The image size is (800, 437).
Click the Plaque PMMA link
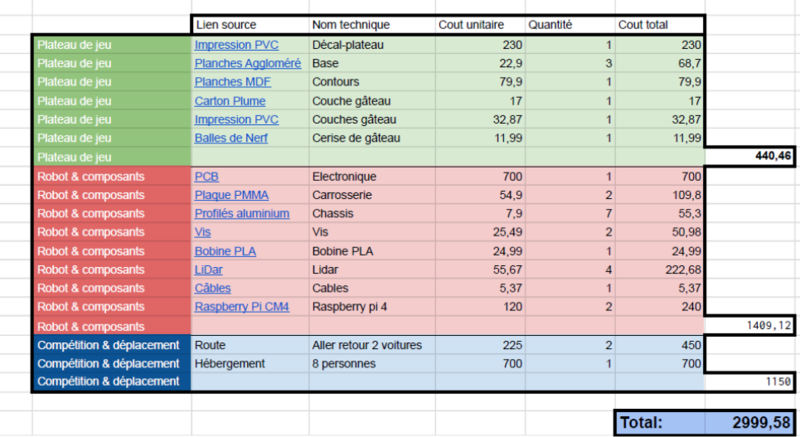(x=233, y=195)
